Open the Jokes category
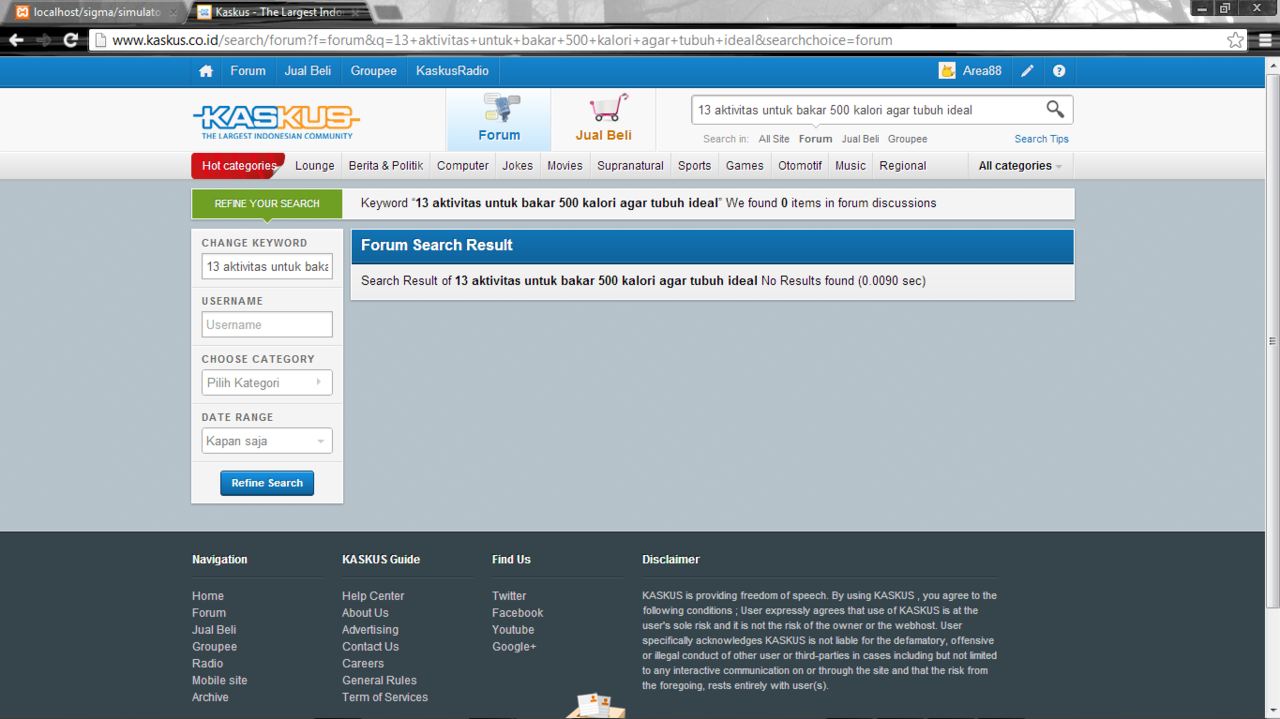 tap(518, 166)
